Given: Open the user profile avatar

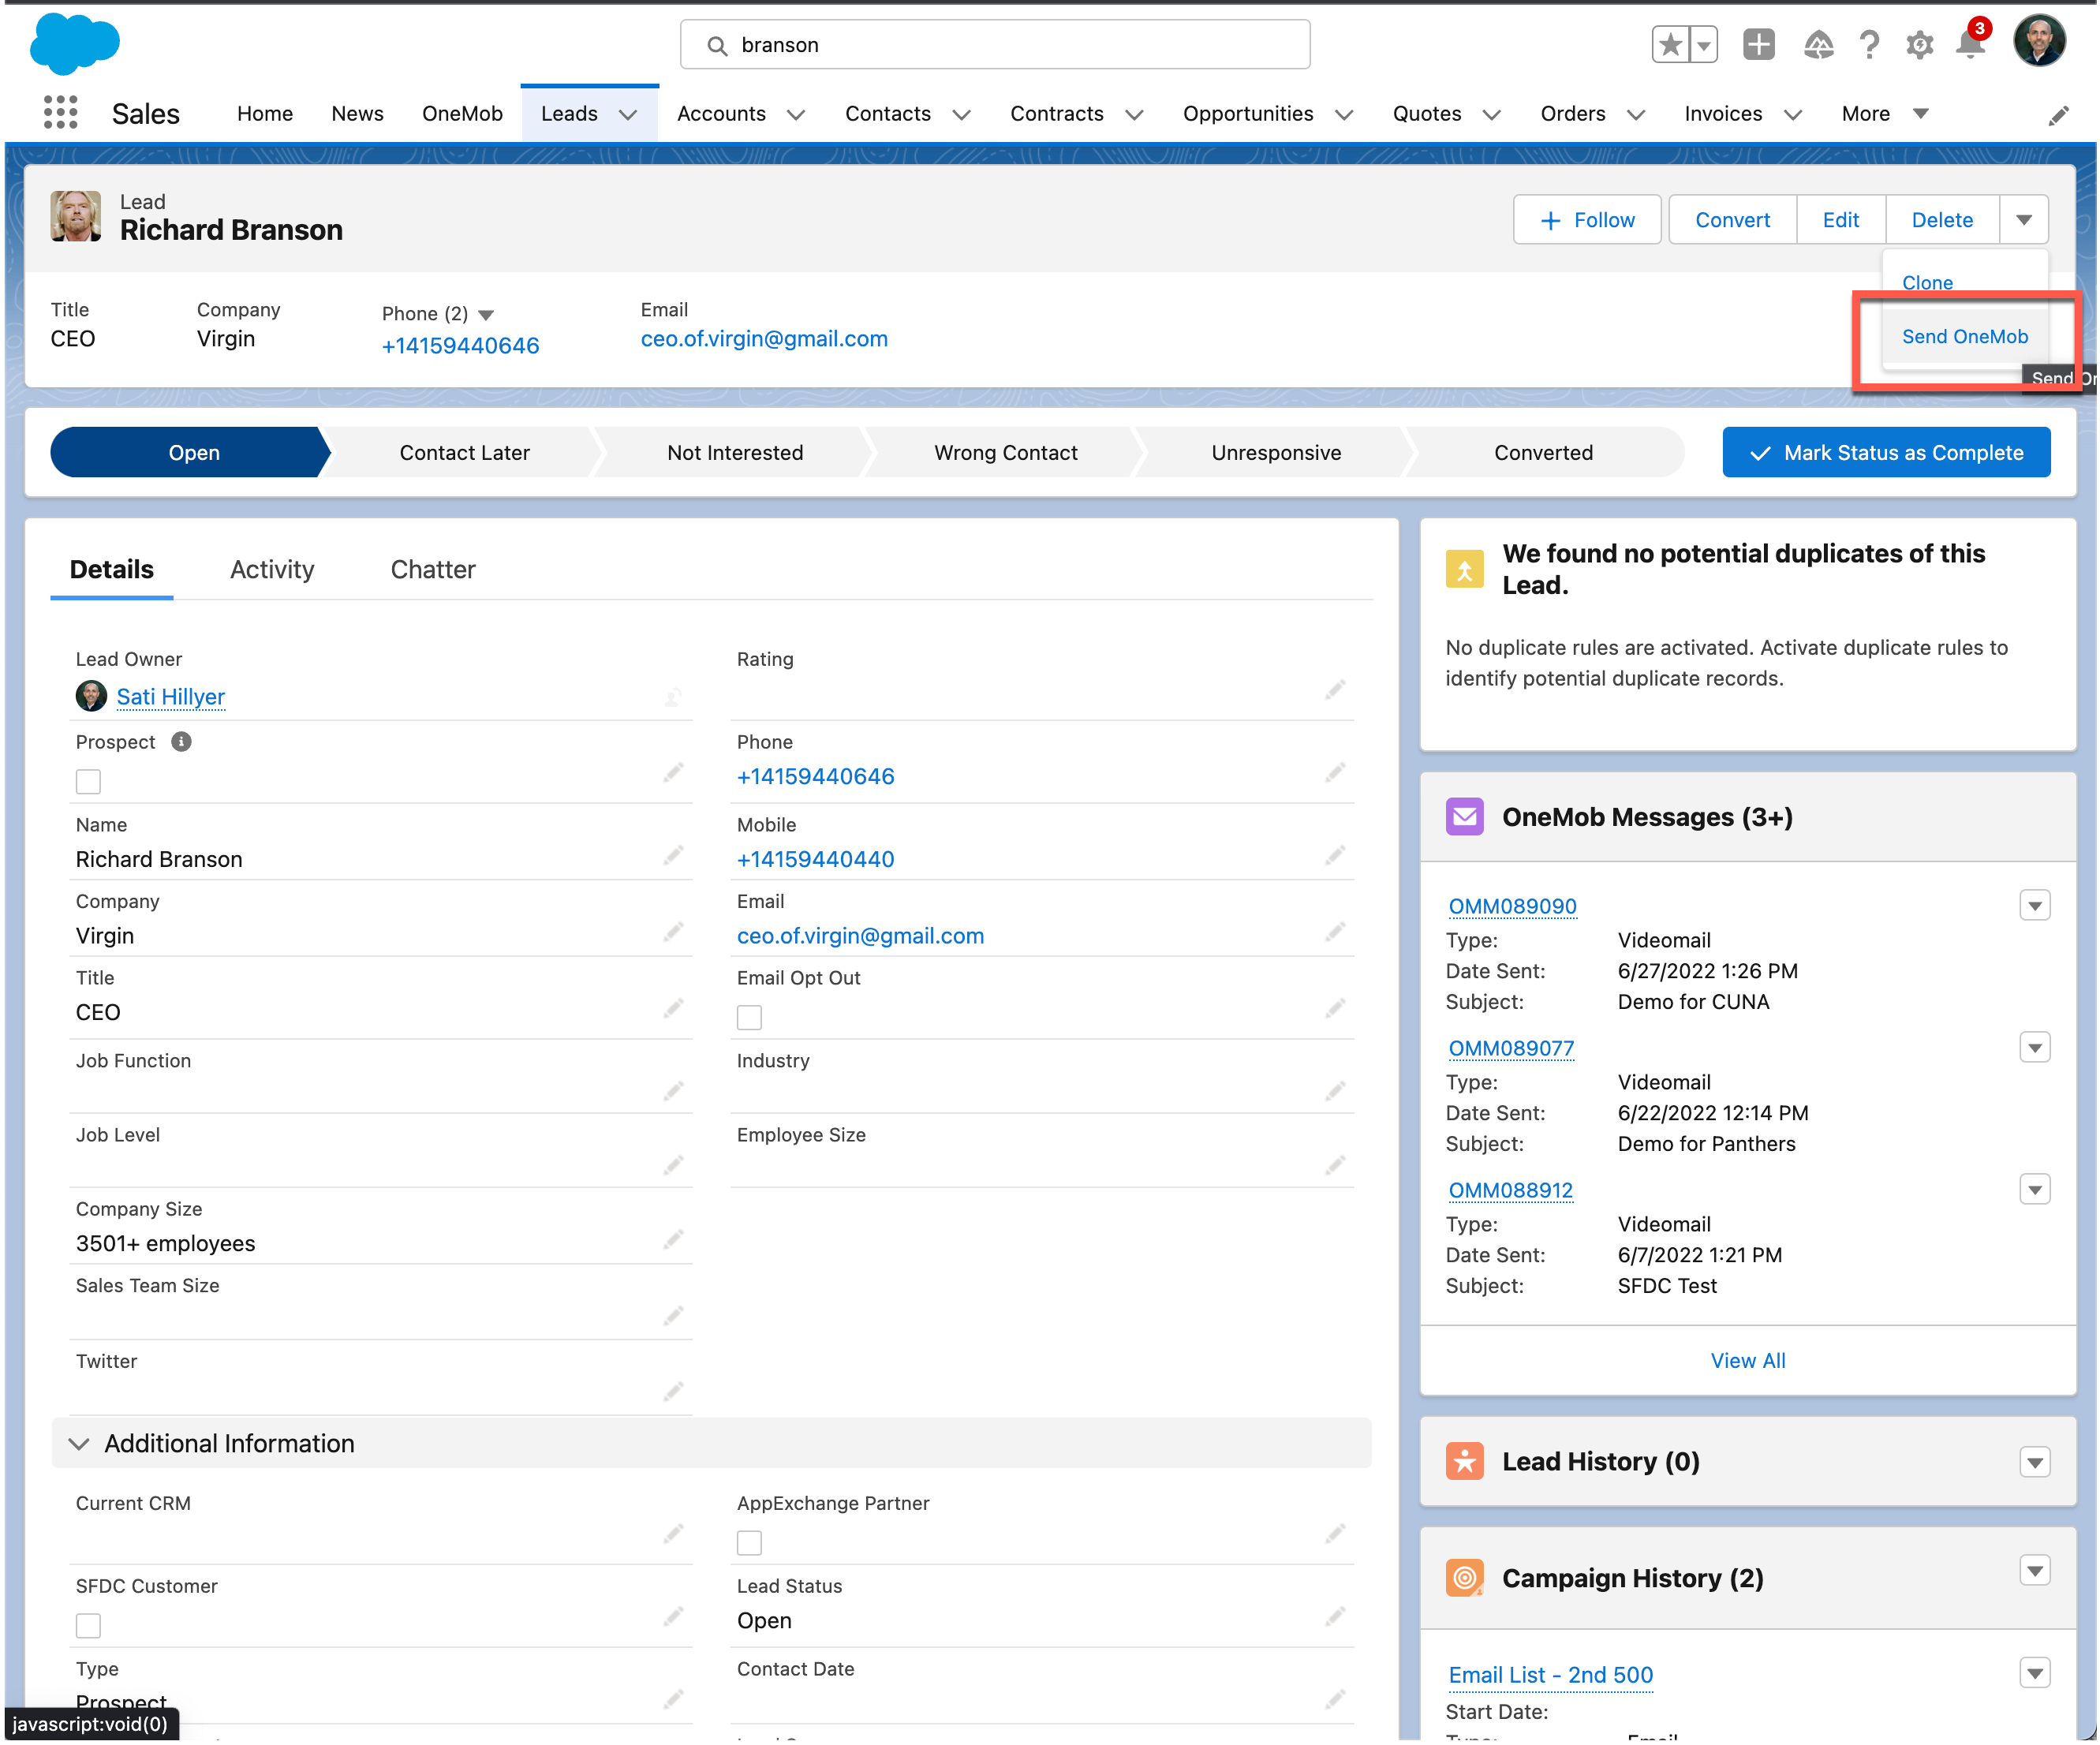Looking at the screenshot, I should click(x=2039, y=41).
